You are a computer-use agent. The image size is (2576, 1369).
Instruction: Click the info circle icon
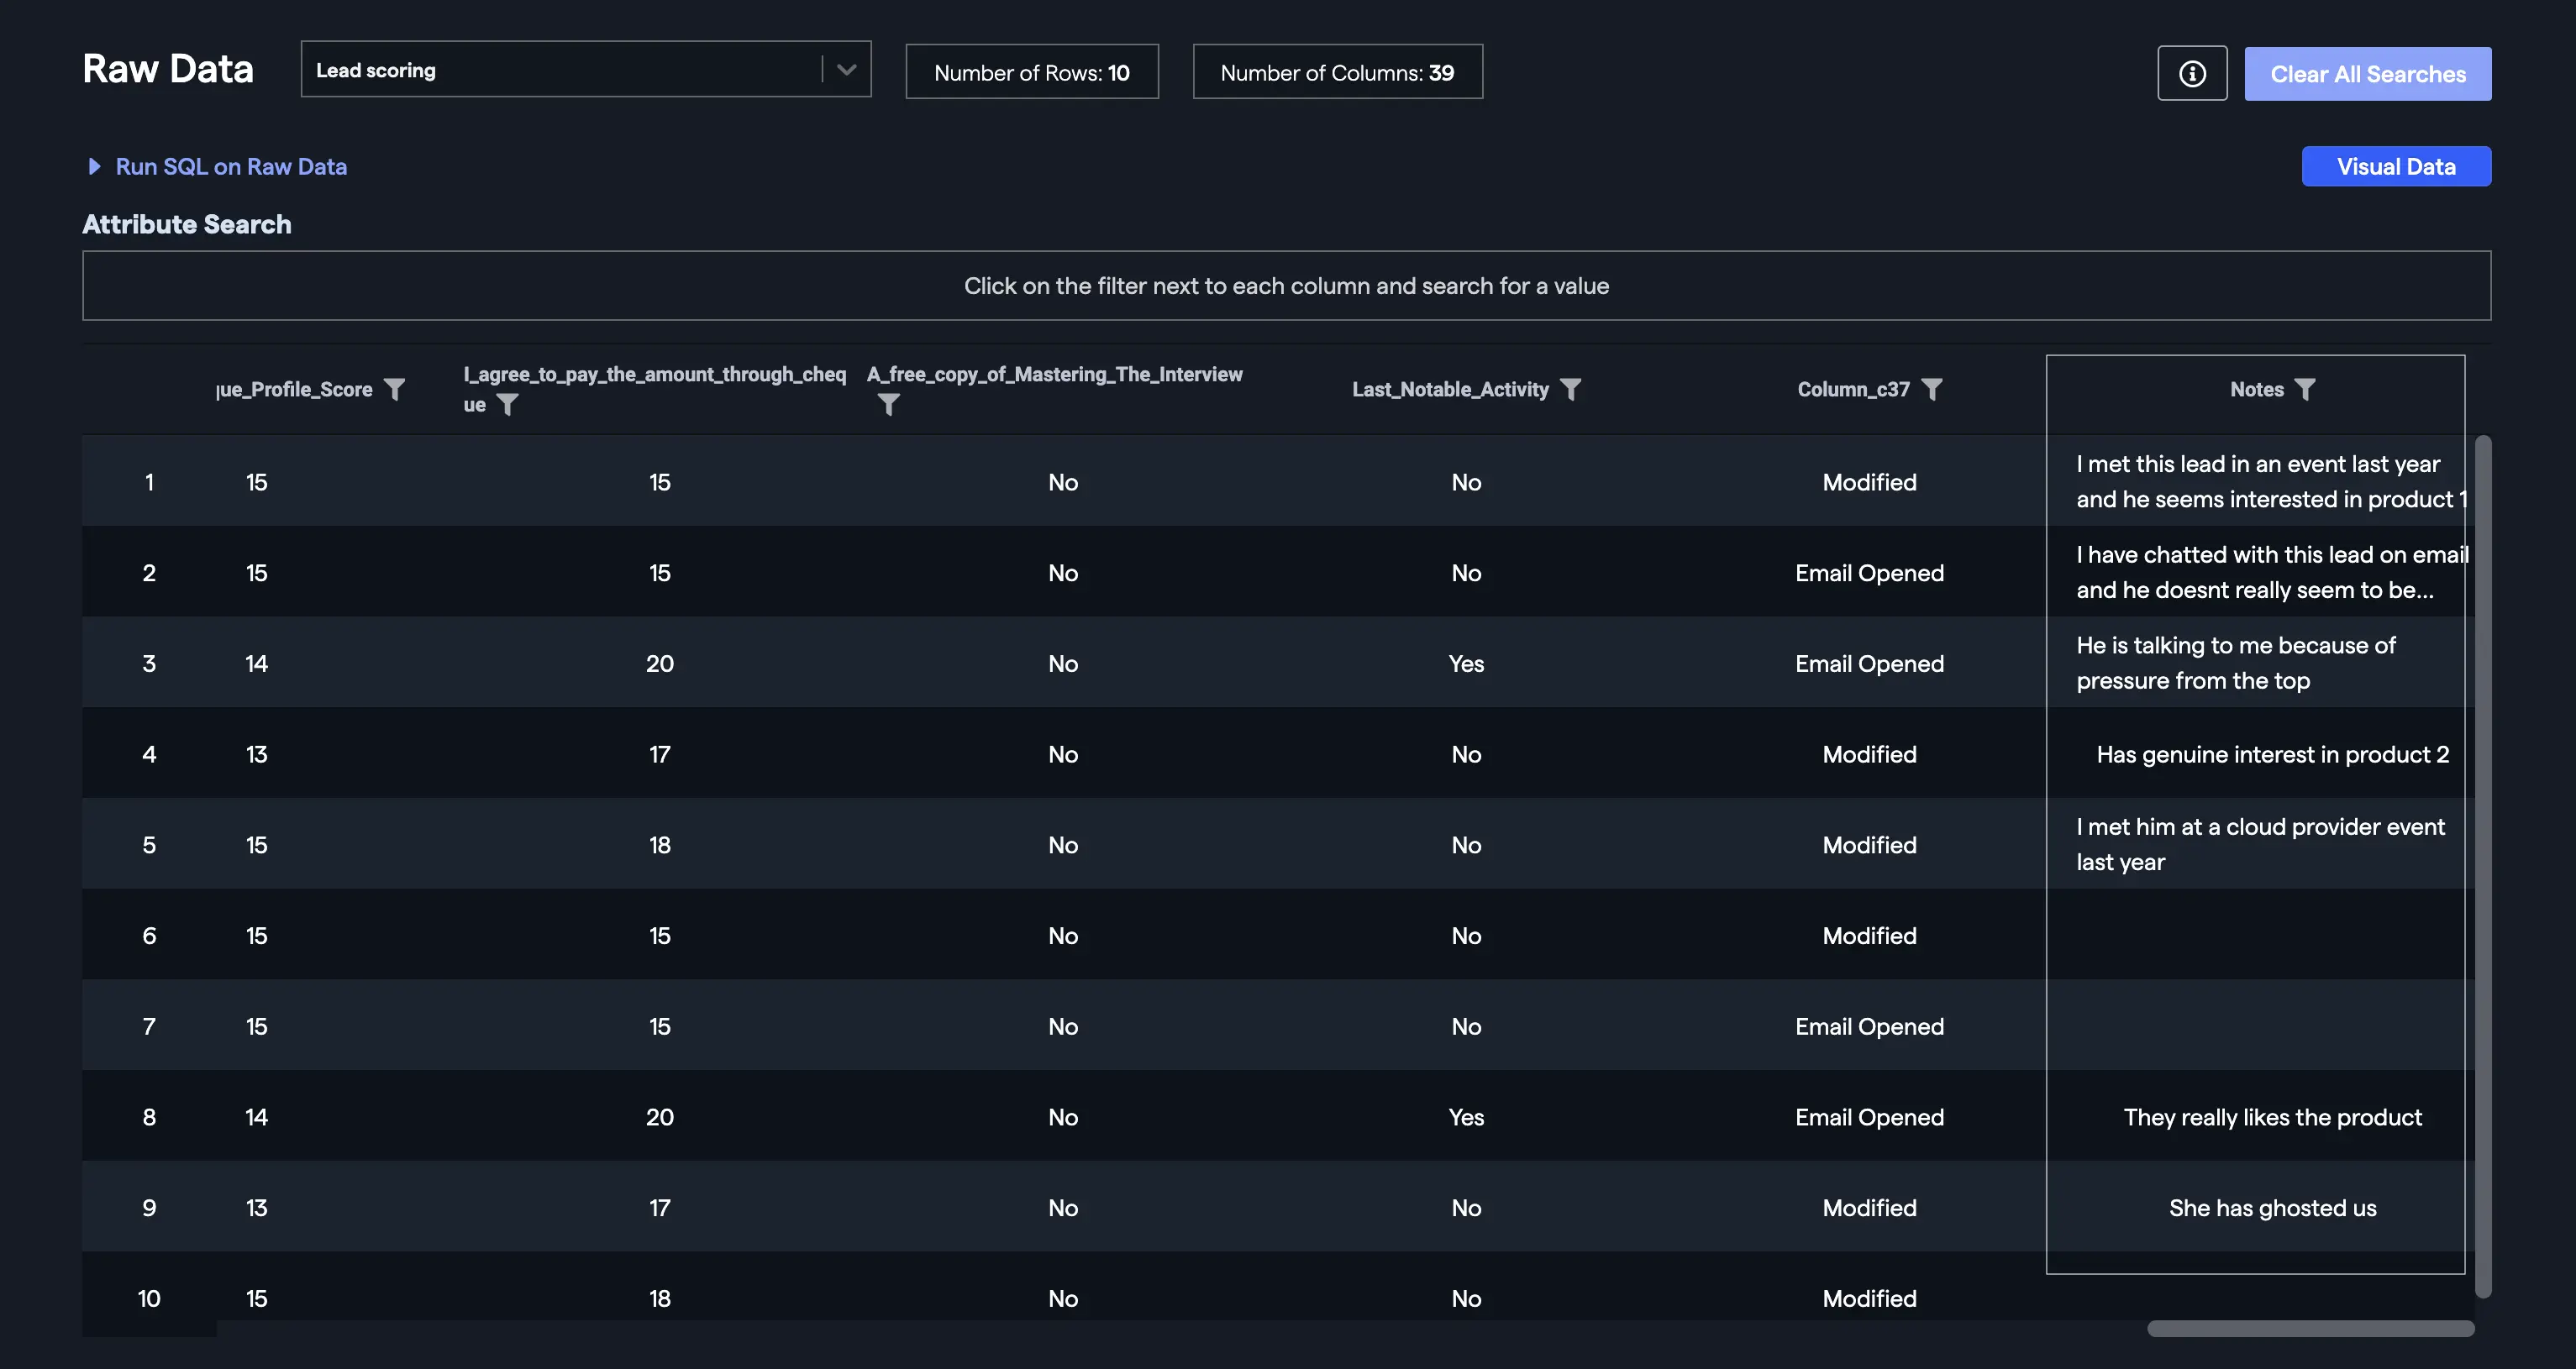[x=2192, y=73]
